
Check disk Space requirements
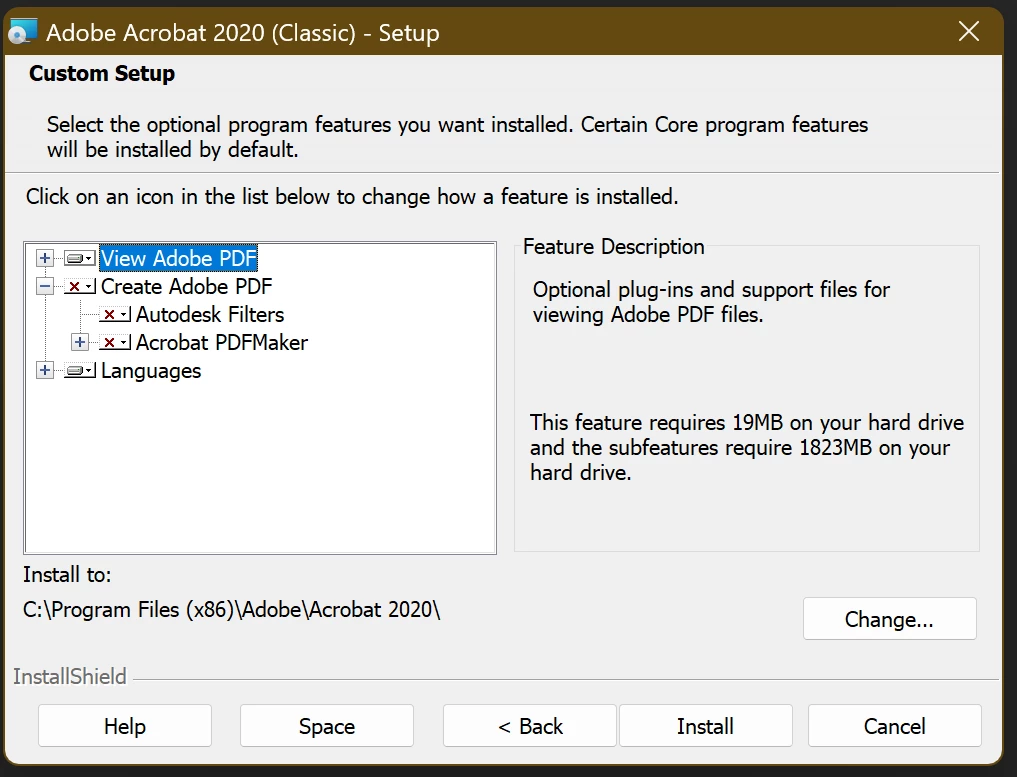tap(327, 726)
